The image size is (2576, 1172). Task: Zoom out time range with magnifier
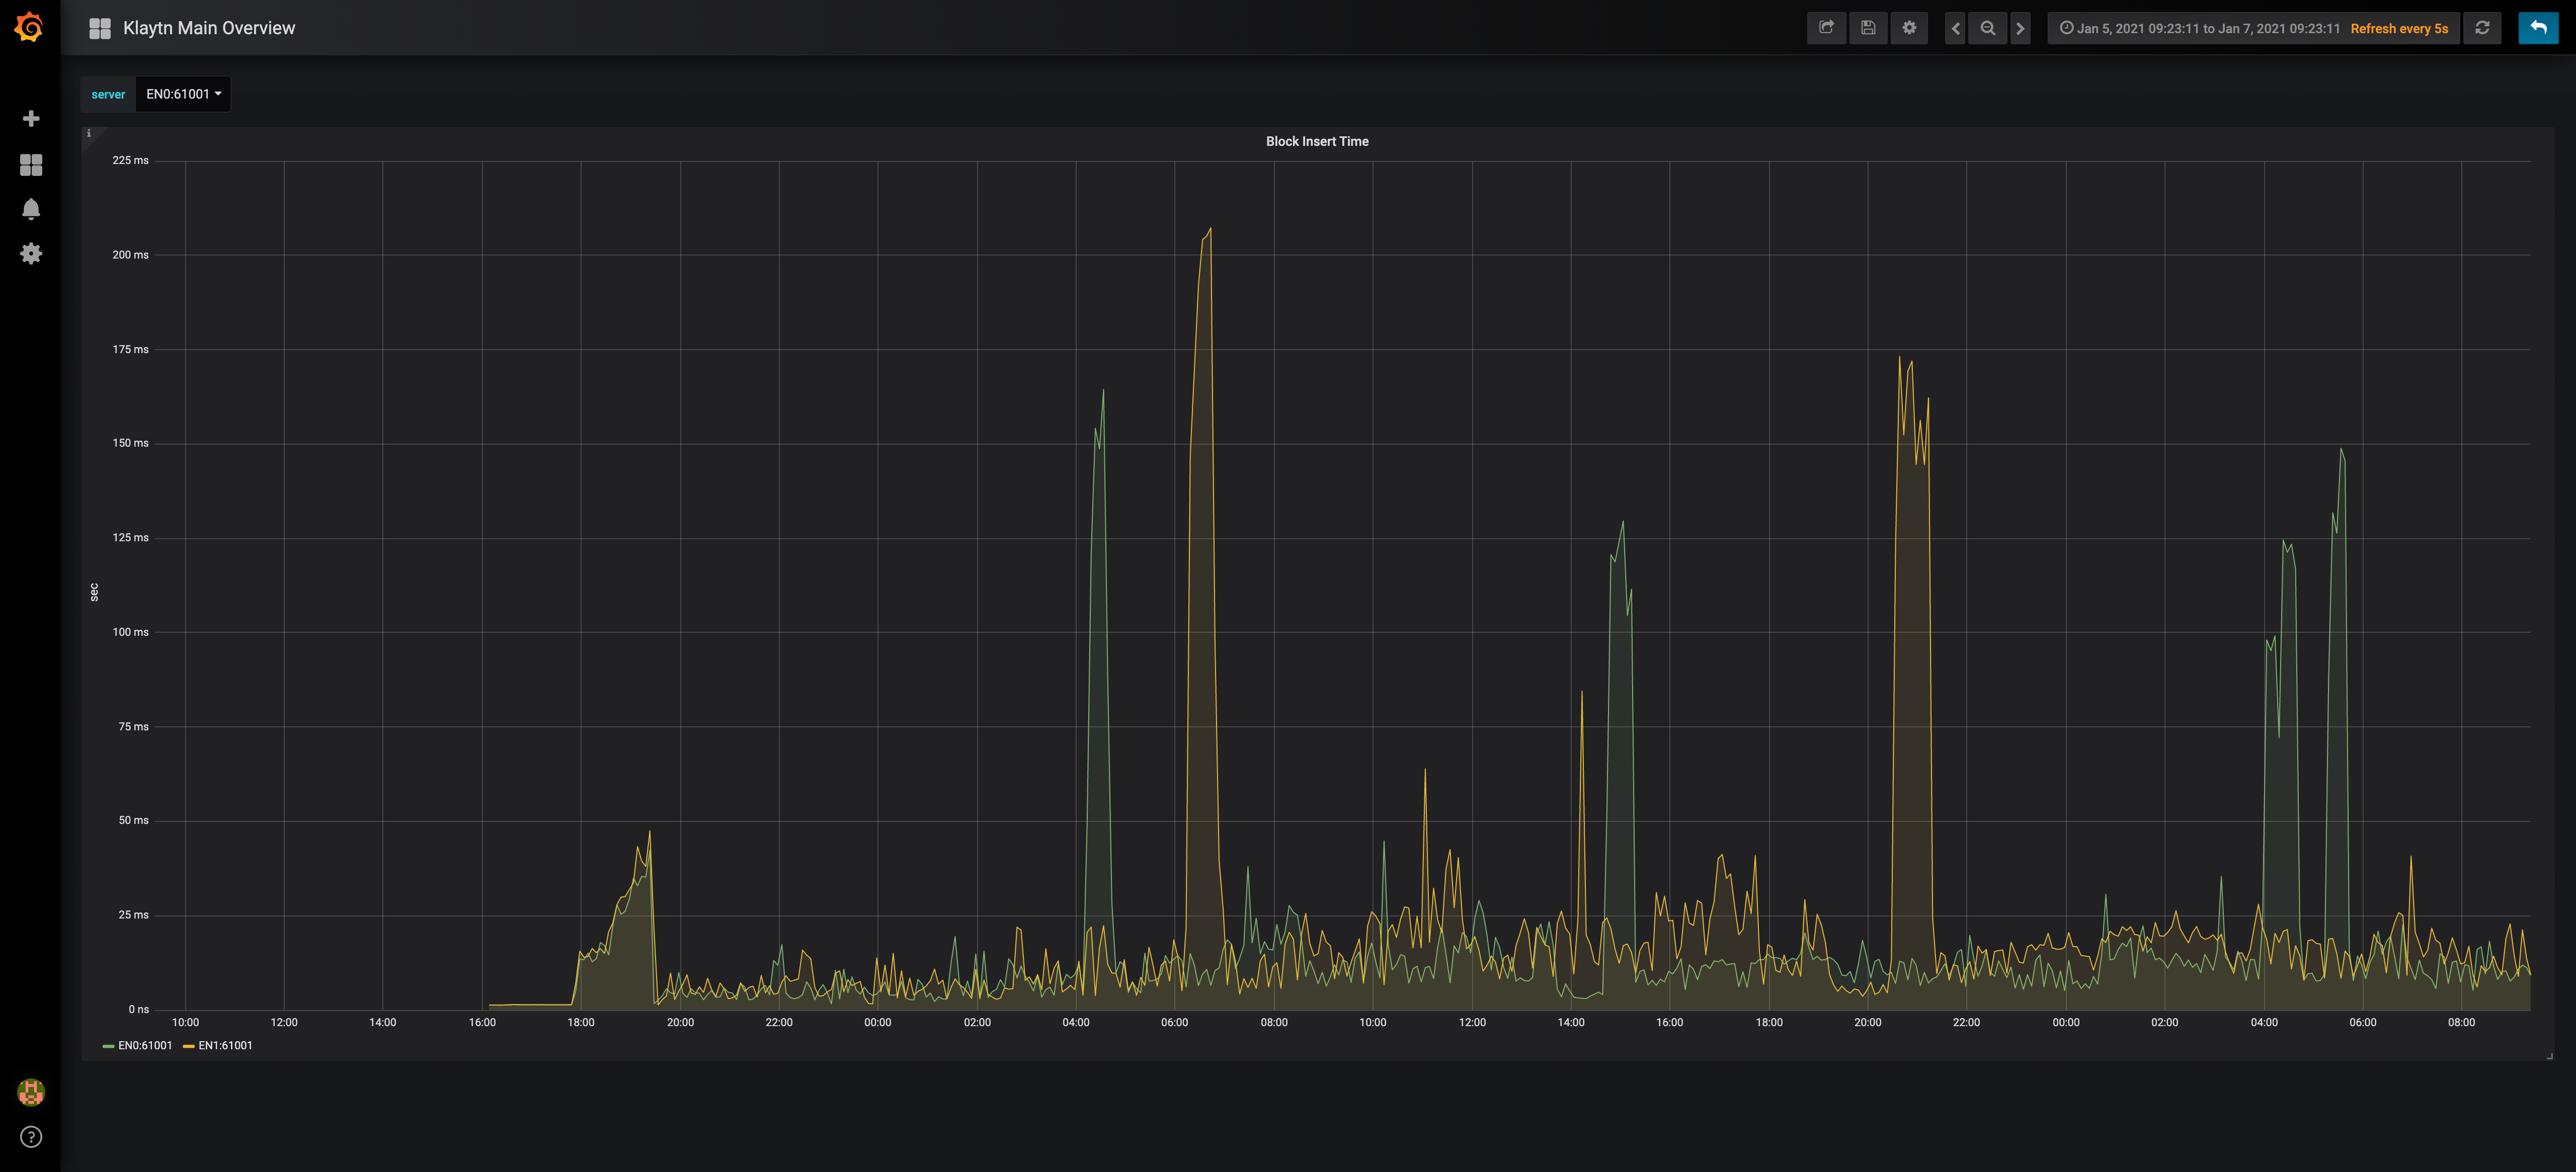coord(1988,28)
